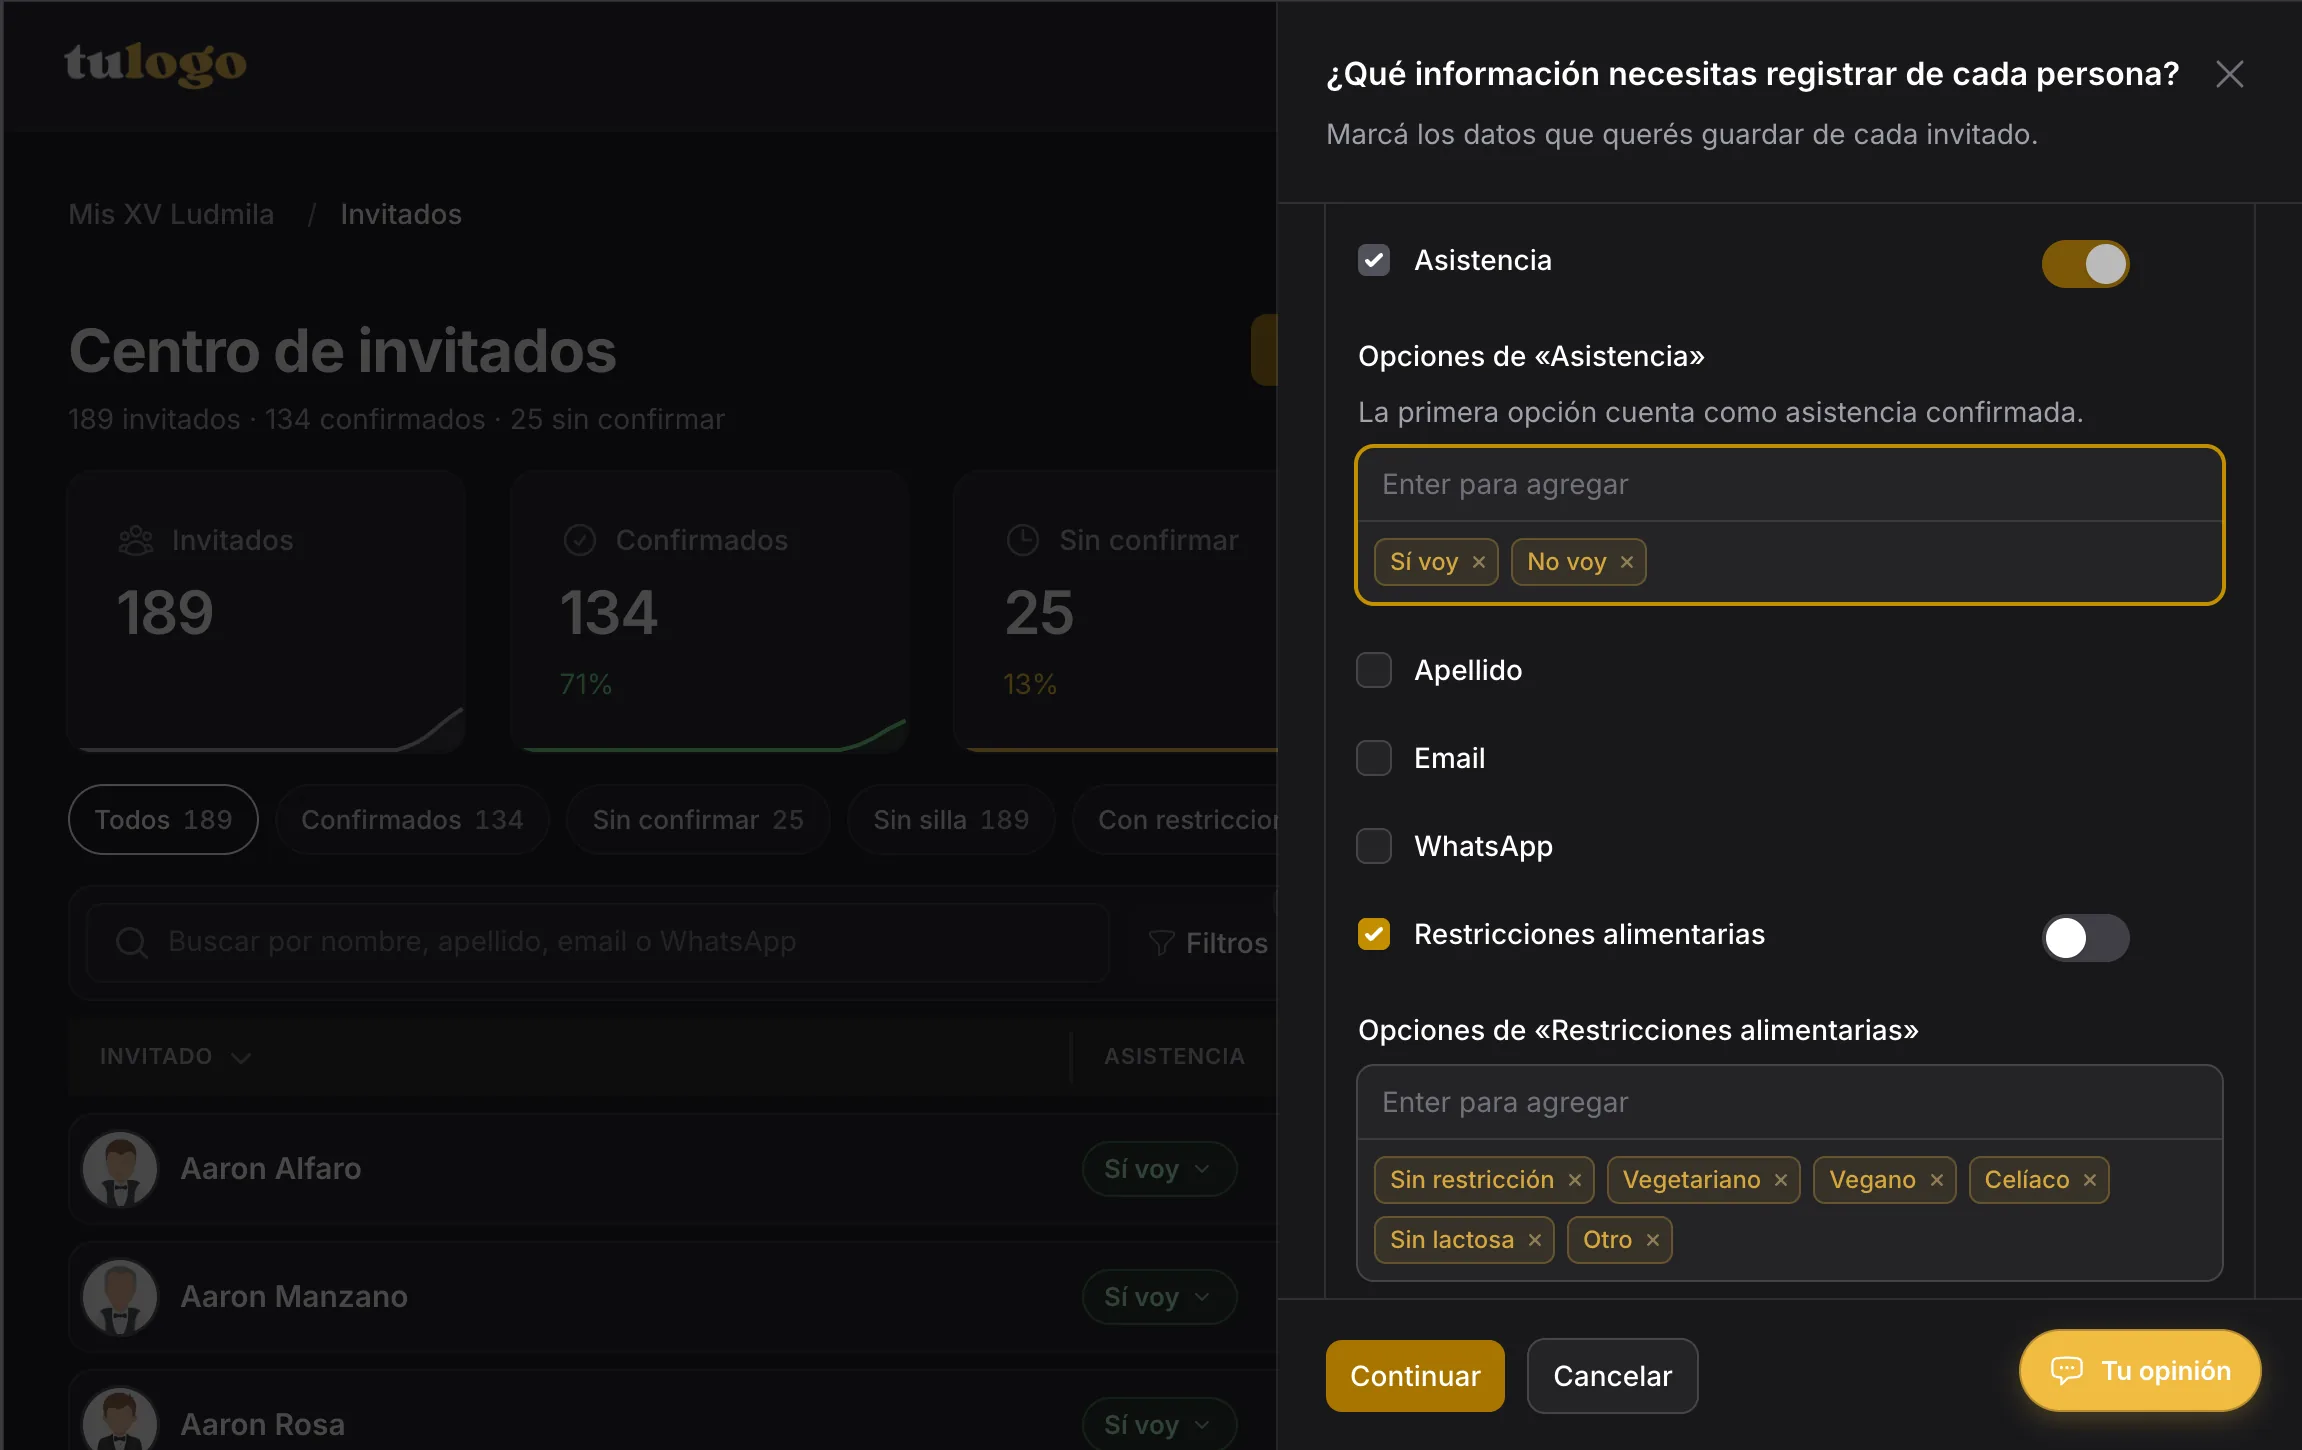This screenshot has height=1450, width=2302.
Task: Click the Confirmados check-circle icon
Action: [580, 541]
